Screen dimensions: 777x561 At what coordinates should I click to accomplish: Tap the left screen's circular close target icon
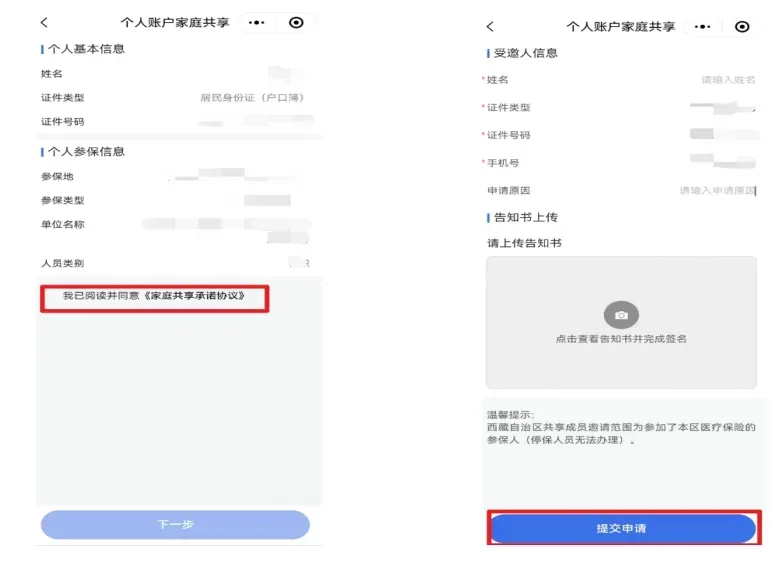(x=296, y=22)
